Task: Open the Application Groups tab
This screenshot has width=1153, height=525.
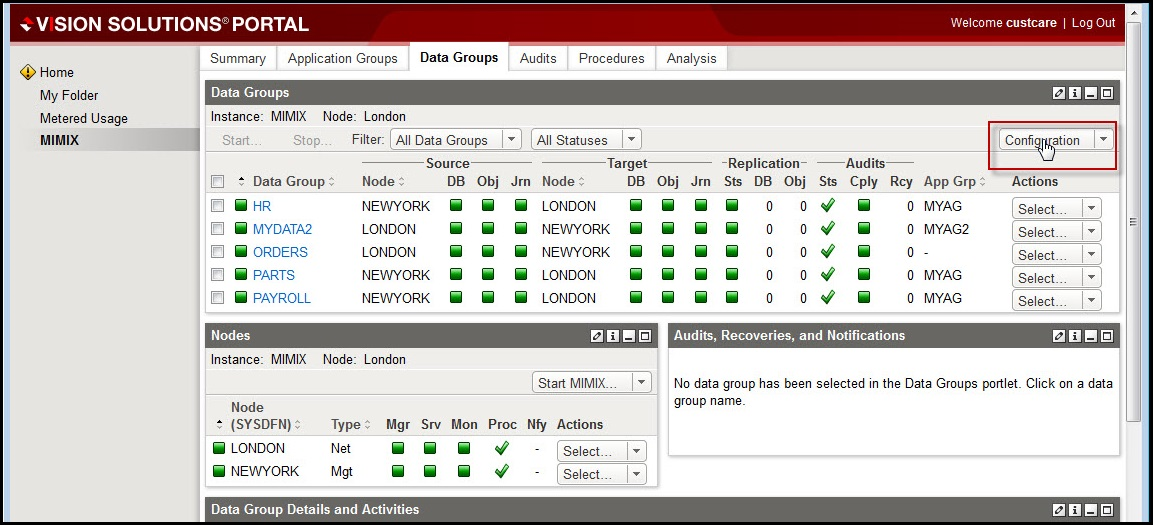Action: [342, 58]
